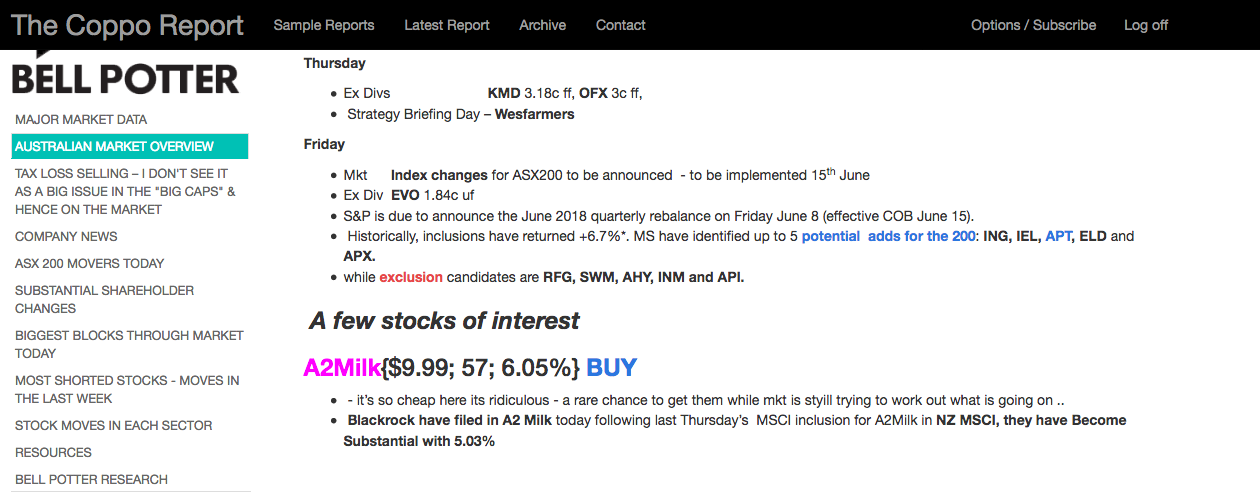Screen dimensions: 1260x499
Task: View ASX 200 Movers Today
Action: click(x=90, y=264)
